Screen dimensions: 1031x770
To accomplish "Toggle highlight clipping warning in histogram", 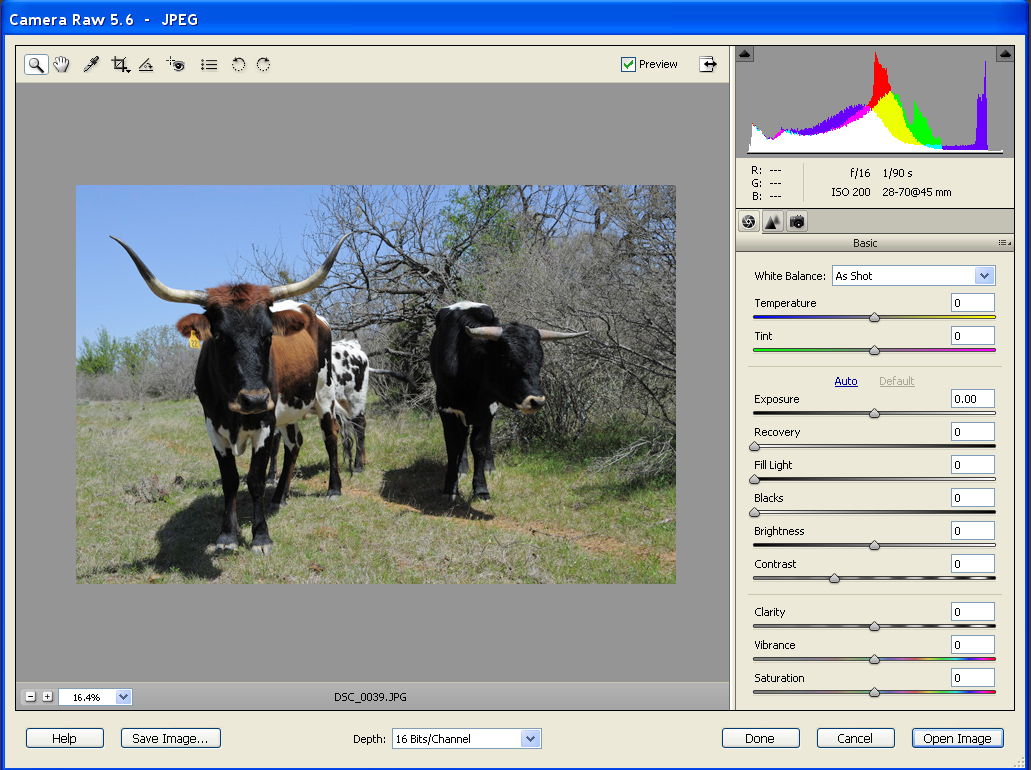I will coord(1005,54).
